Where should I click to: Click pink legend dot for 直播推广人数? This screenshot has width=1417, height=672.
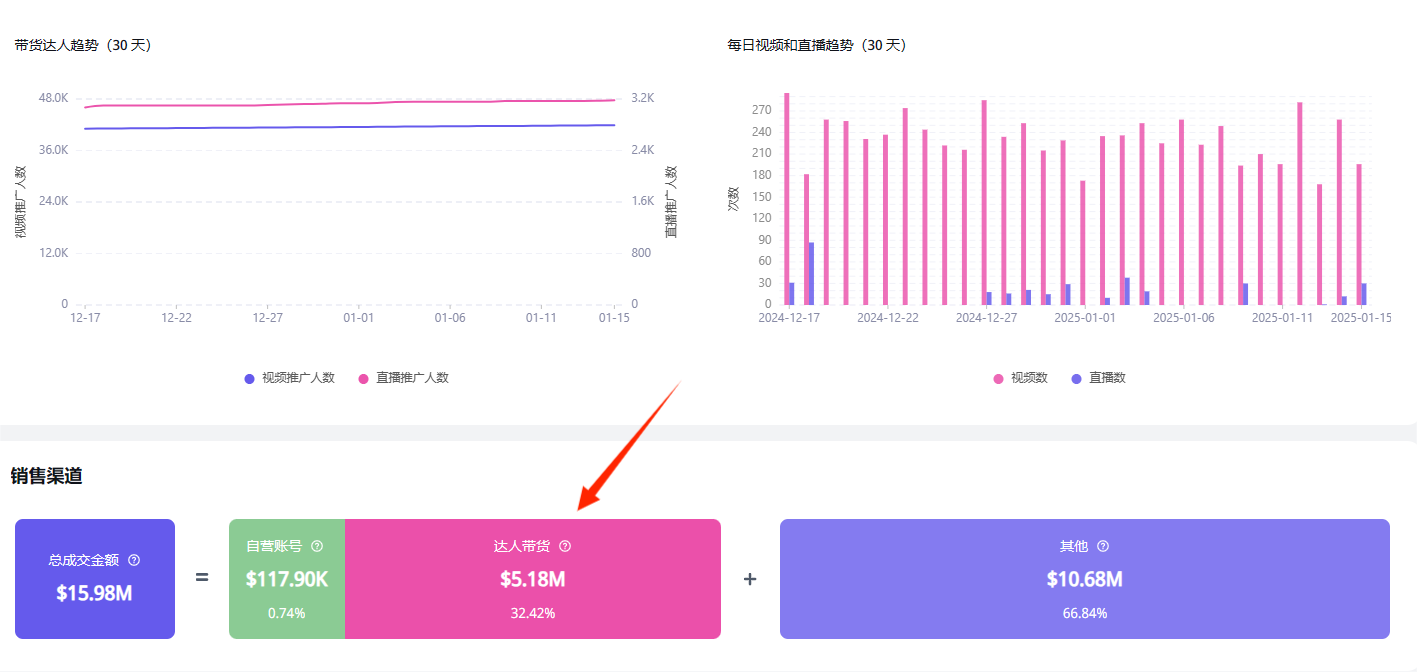coord(364,379)
